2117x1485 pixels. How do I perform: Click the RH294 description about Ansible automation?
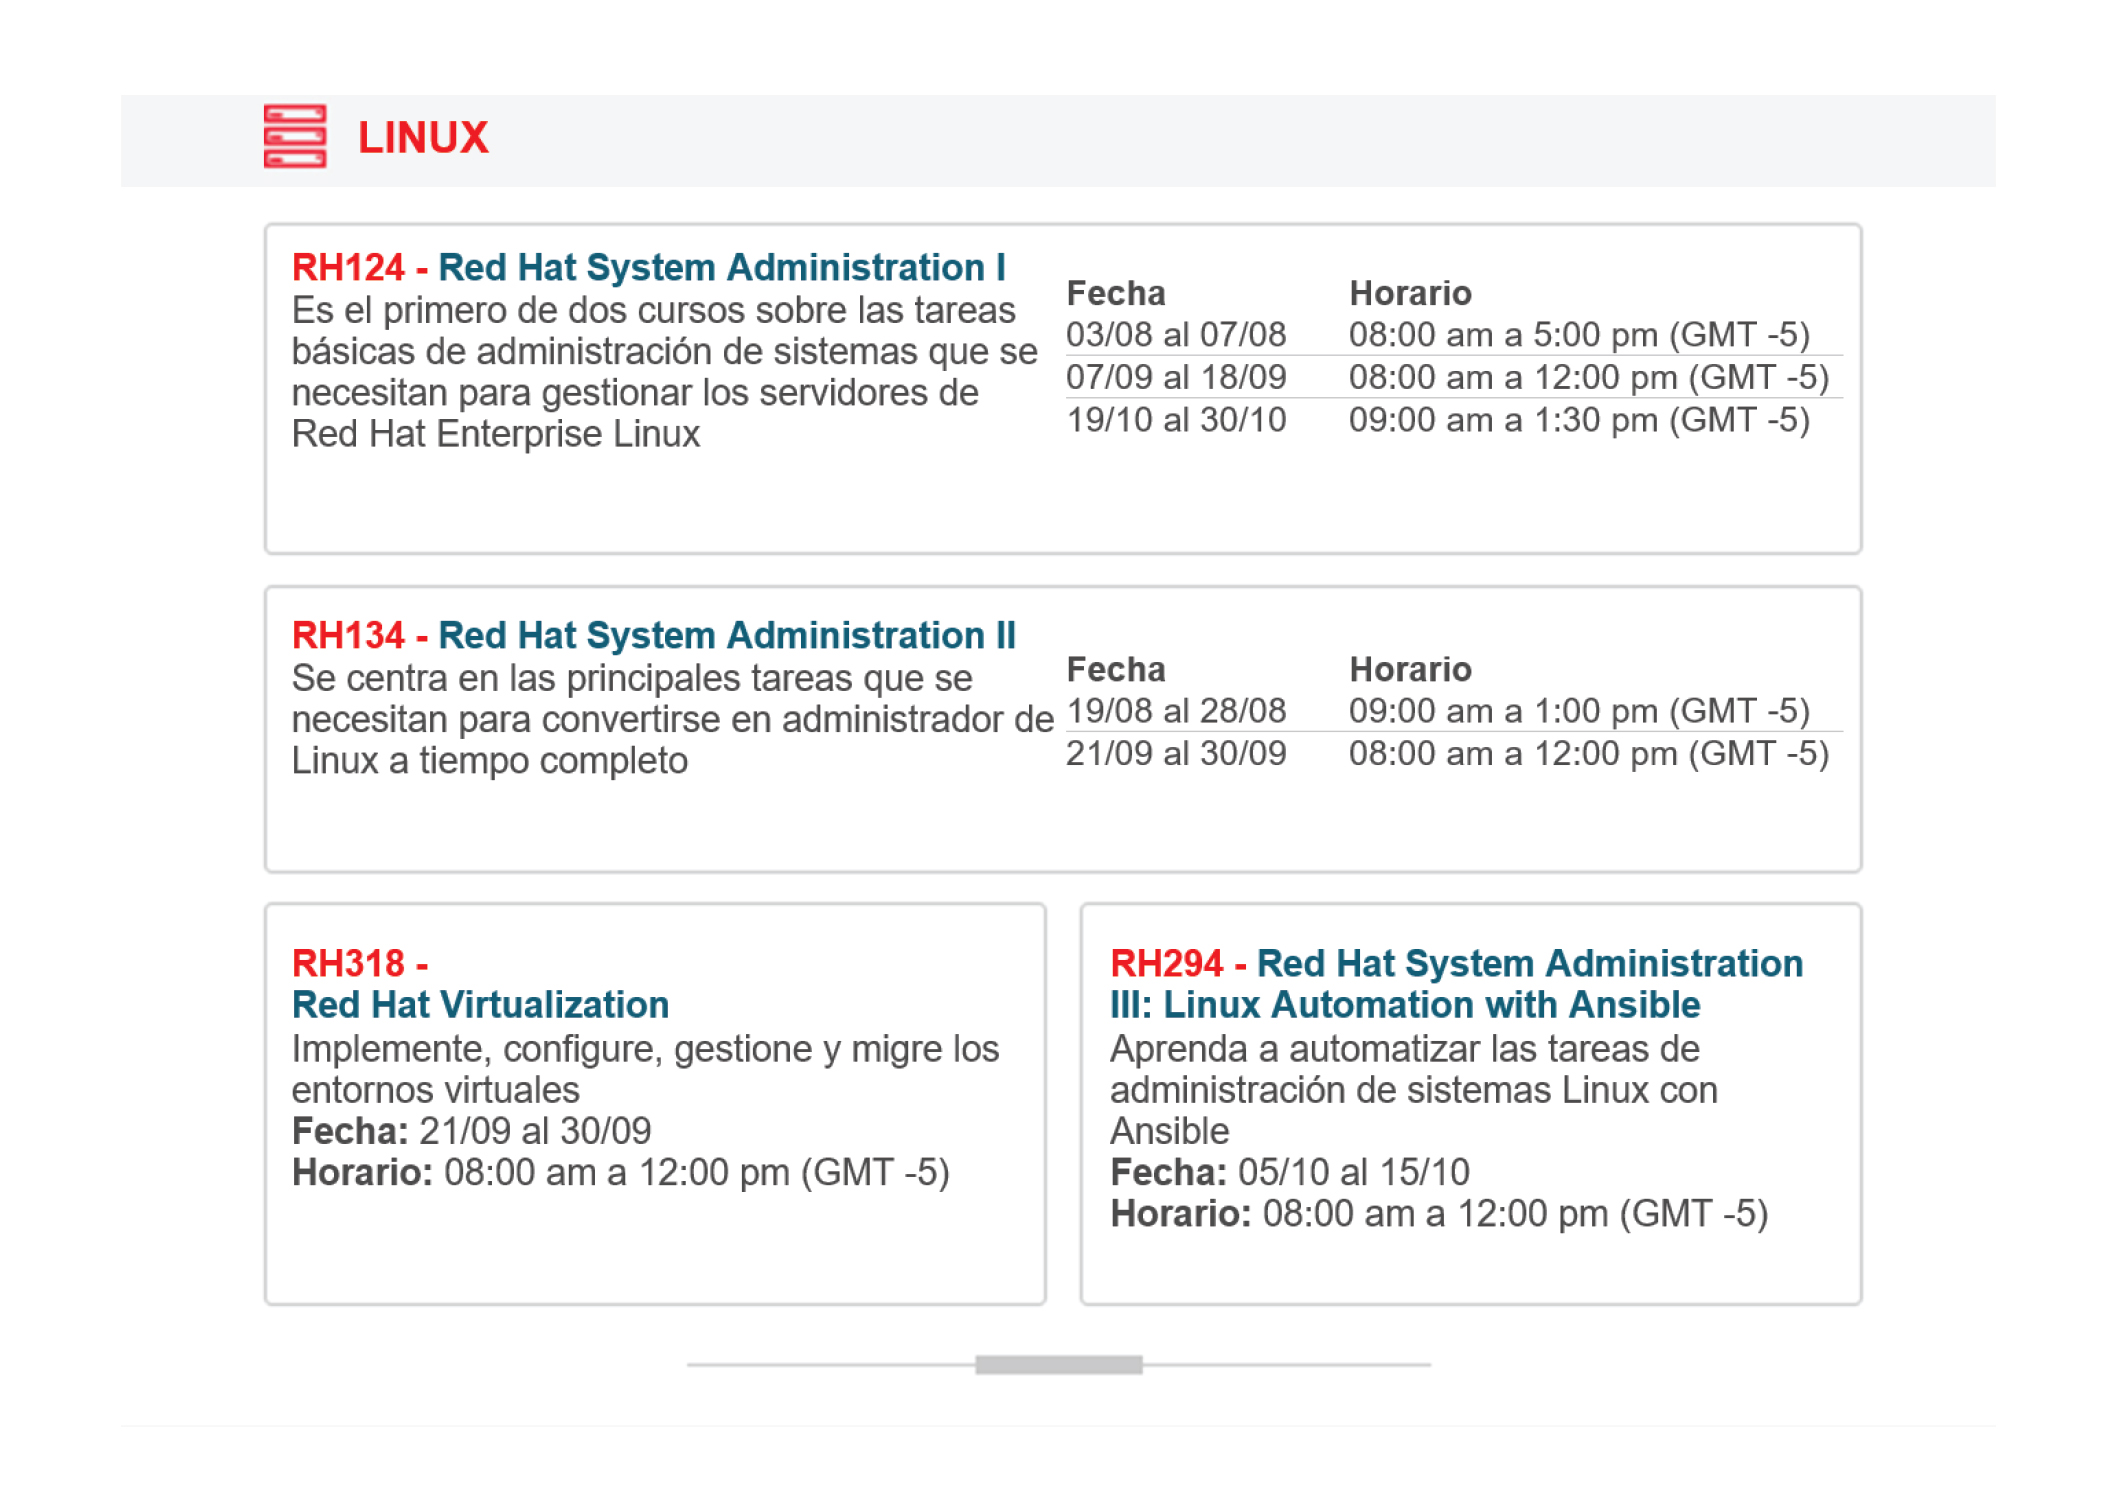pos(1414,1090)
